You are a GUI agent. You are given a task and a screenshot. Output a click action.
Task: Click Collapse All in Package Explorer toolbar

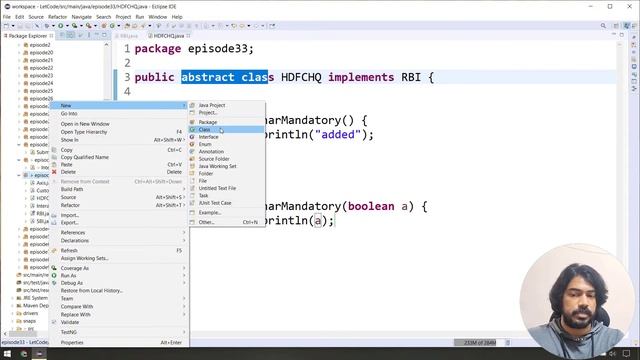62,36
